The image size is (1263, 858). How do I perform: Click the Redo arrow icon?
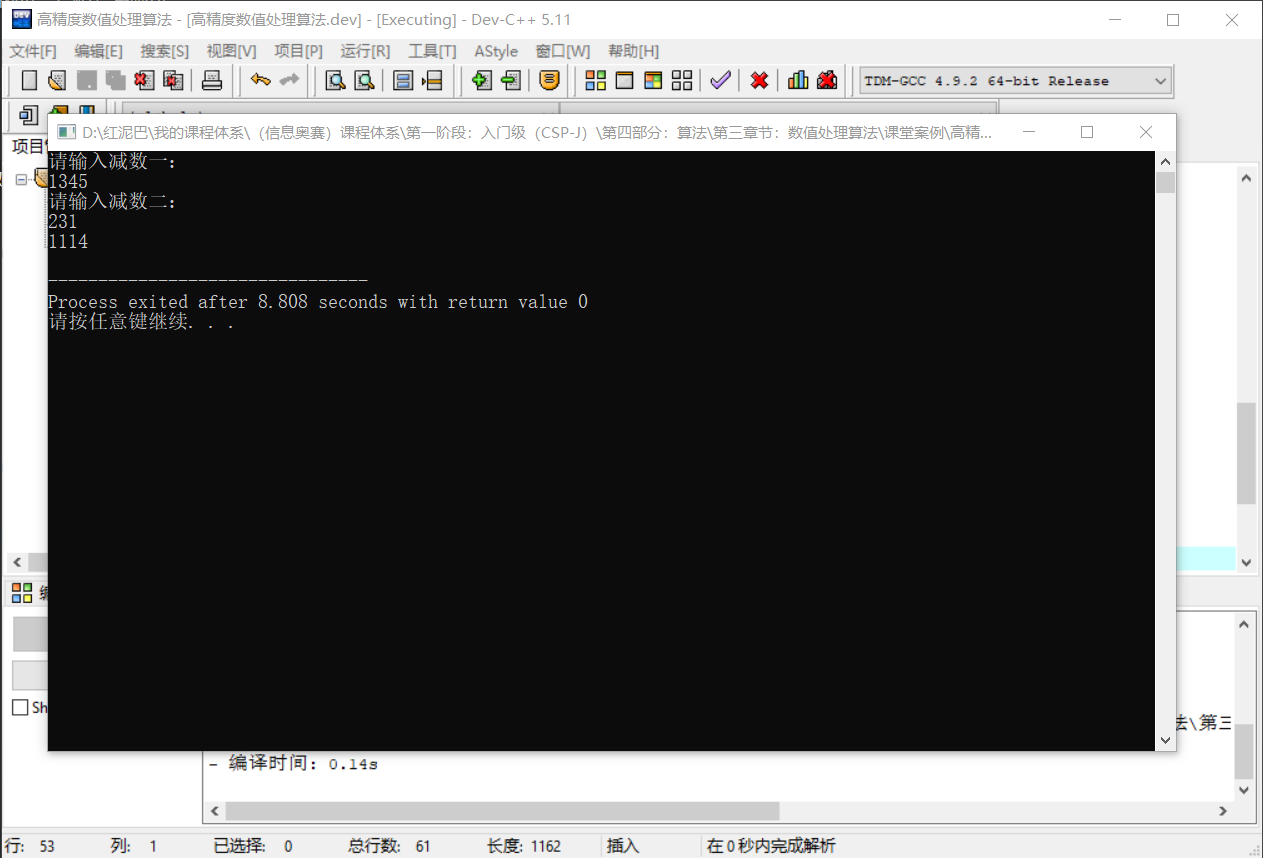[289, 81]
